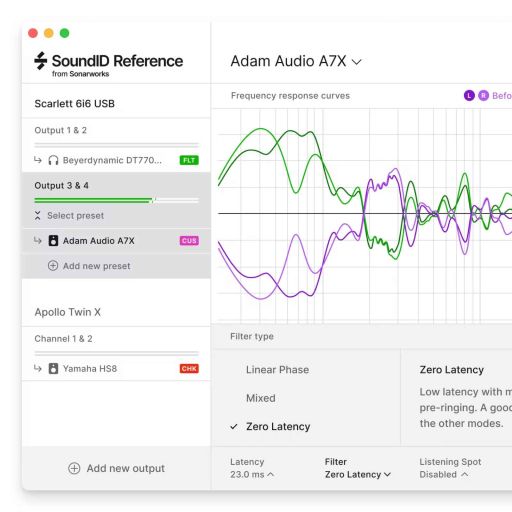Viewport: 512px width, 512px height.
Task: Click the Apollo Twin X device header
Action: click(x=68, y=312)
